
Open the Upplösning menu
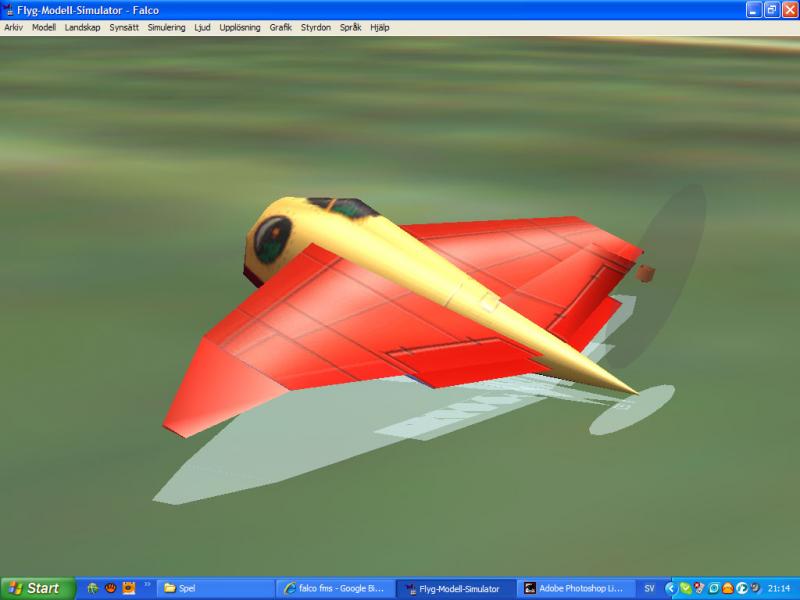(240, 28)
